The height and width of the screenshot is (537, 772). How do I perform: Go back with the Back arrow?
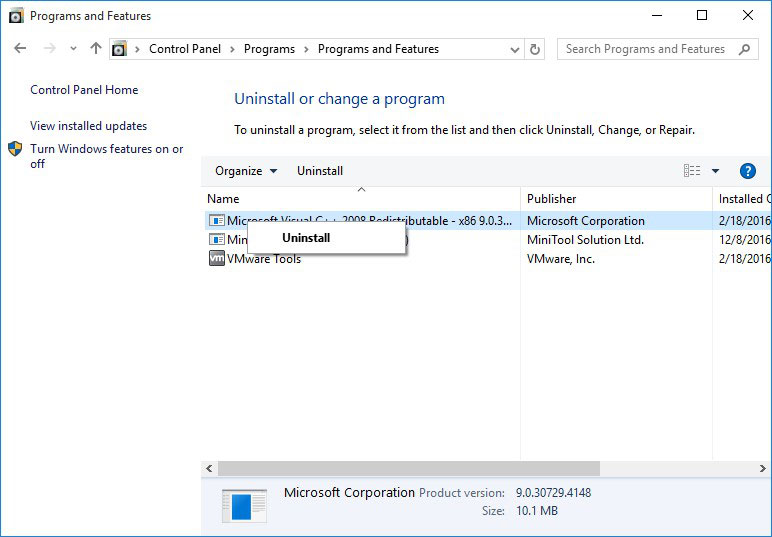pos(20,48)
